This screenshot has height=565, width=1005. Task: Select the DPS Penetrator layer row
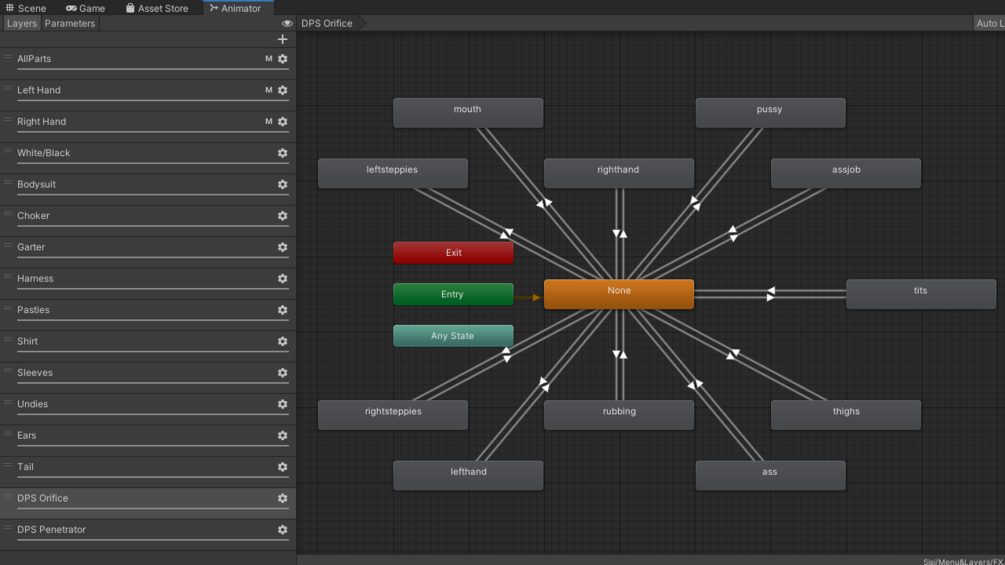tap(148, 534)
